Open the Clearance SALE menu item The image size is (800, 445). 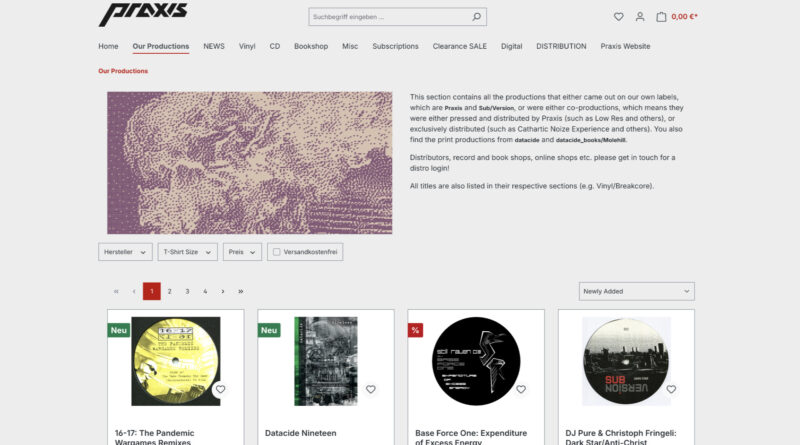460,46
